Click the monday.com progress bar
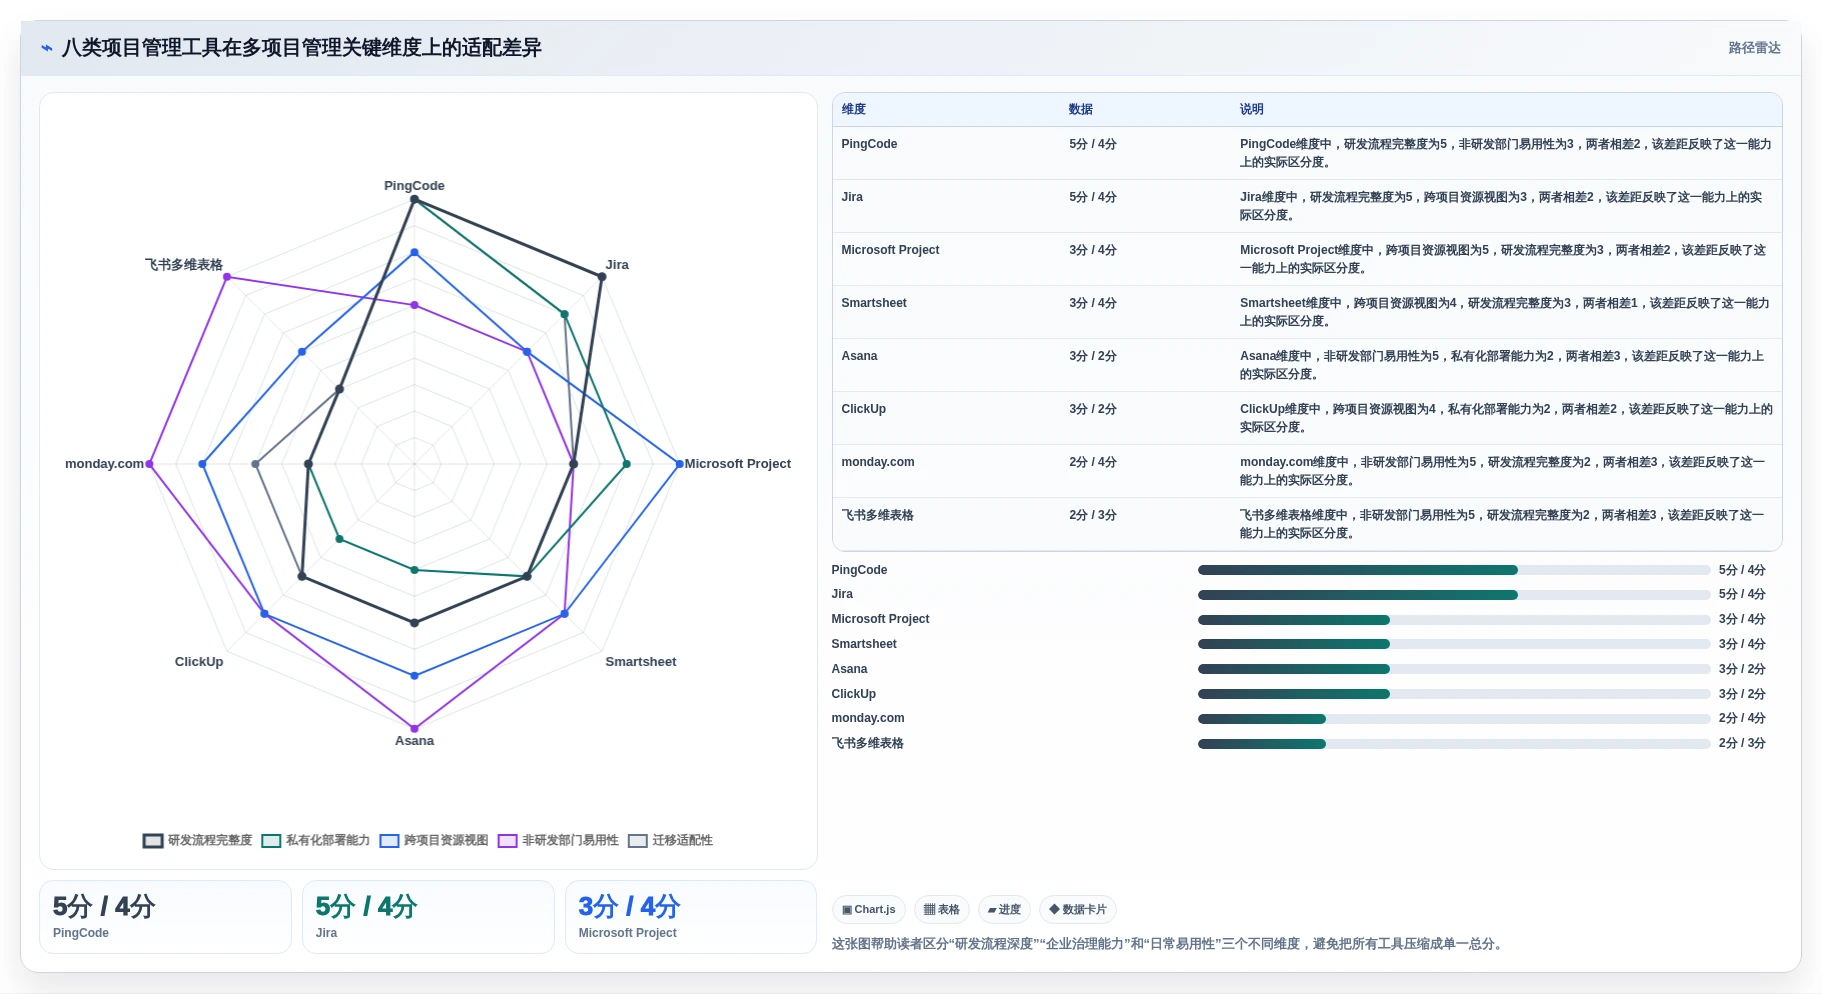 click(x=1454, y=719)
